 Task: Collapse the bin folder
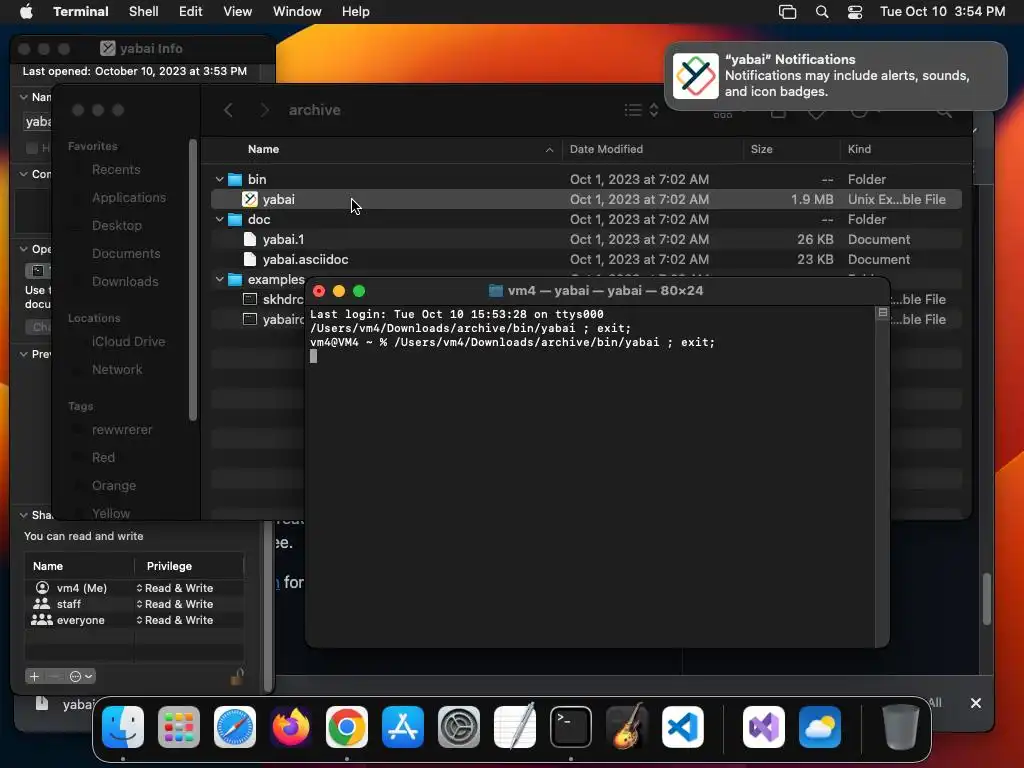[x=219, y=179]
